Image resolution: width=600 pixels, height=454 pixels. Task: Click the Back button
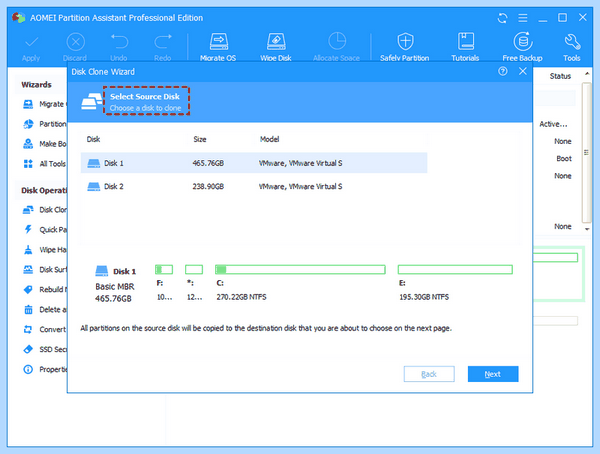point(429,374)
